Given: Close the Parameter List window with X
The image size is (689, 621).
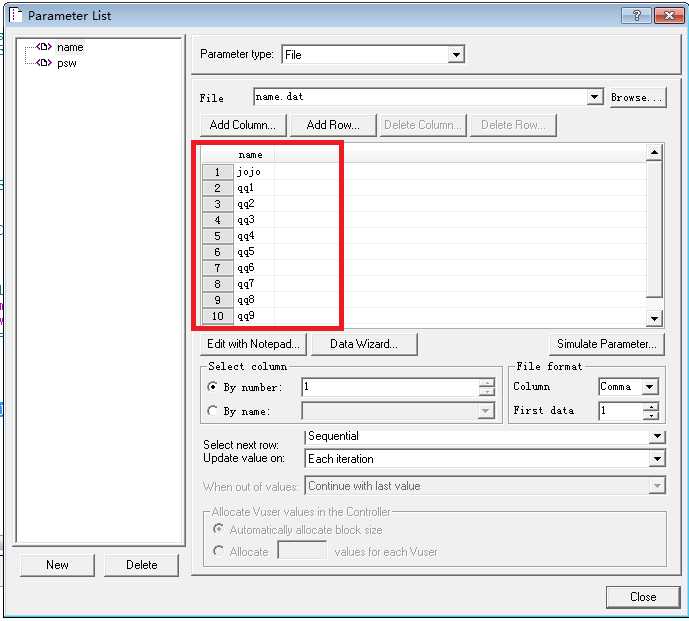Looking at the screenshot, I should (x=668, y=16).
